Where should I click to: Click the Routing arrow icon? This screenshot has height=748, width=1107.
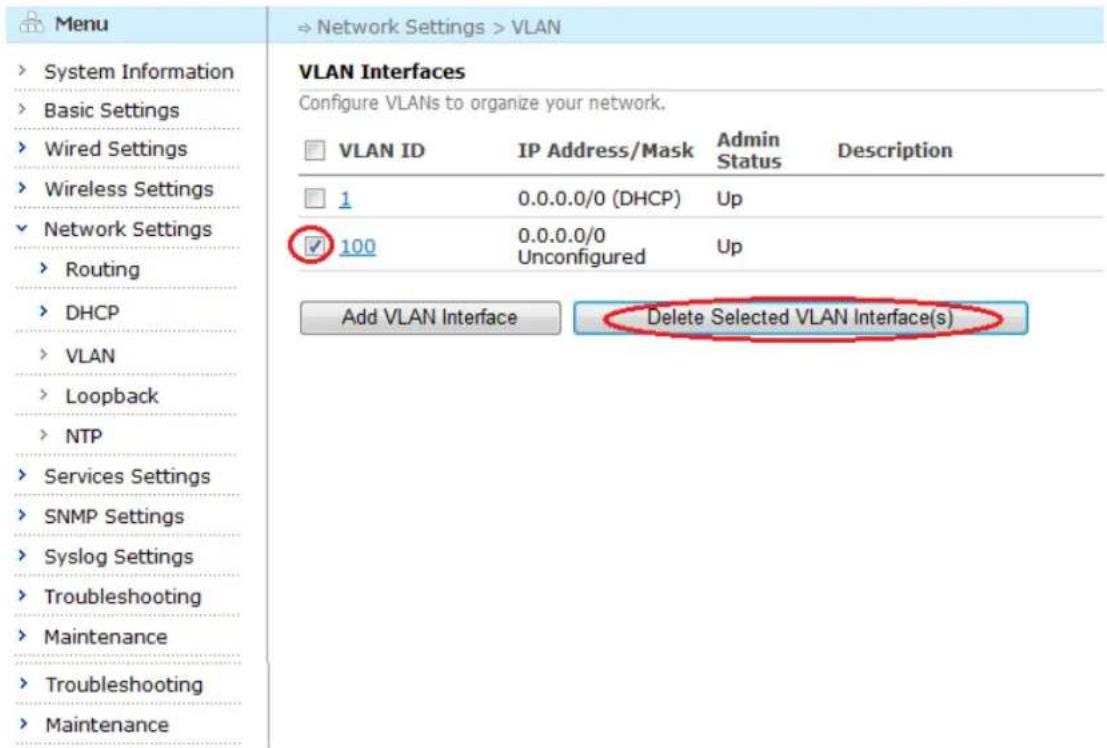point(44,268)
